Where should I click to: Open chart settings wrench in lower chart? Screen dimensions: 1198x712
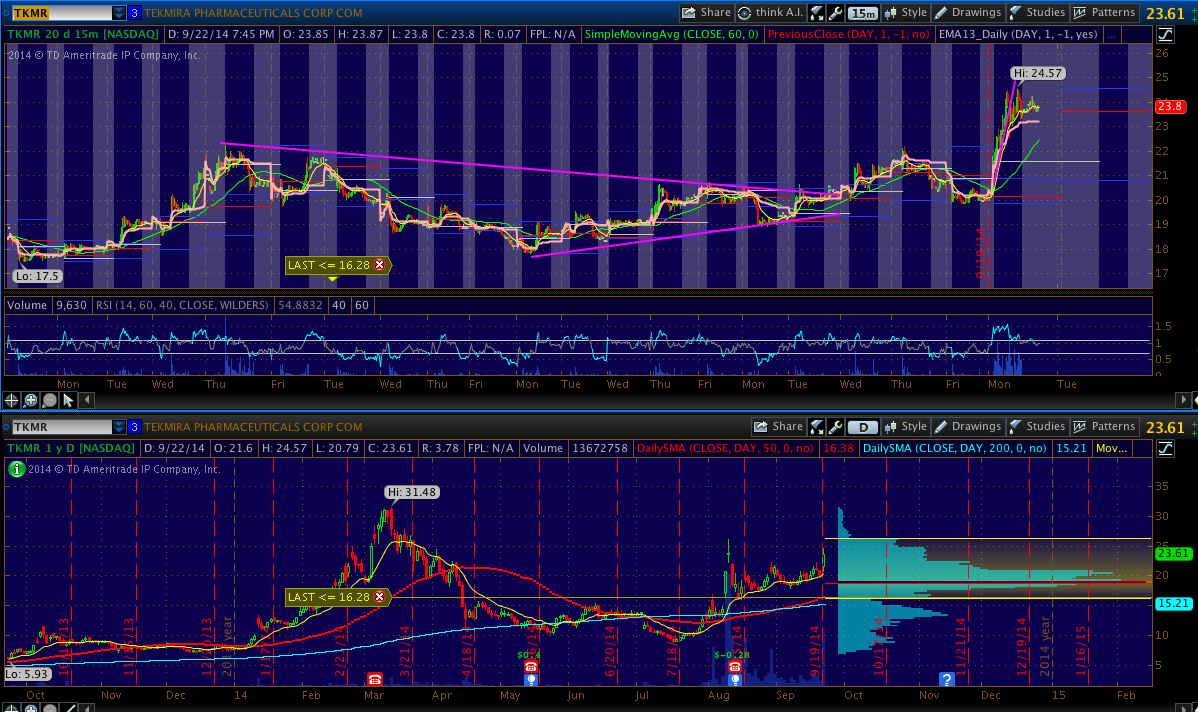pos(835,427)
